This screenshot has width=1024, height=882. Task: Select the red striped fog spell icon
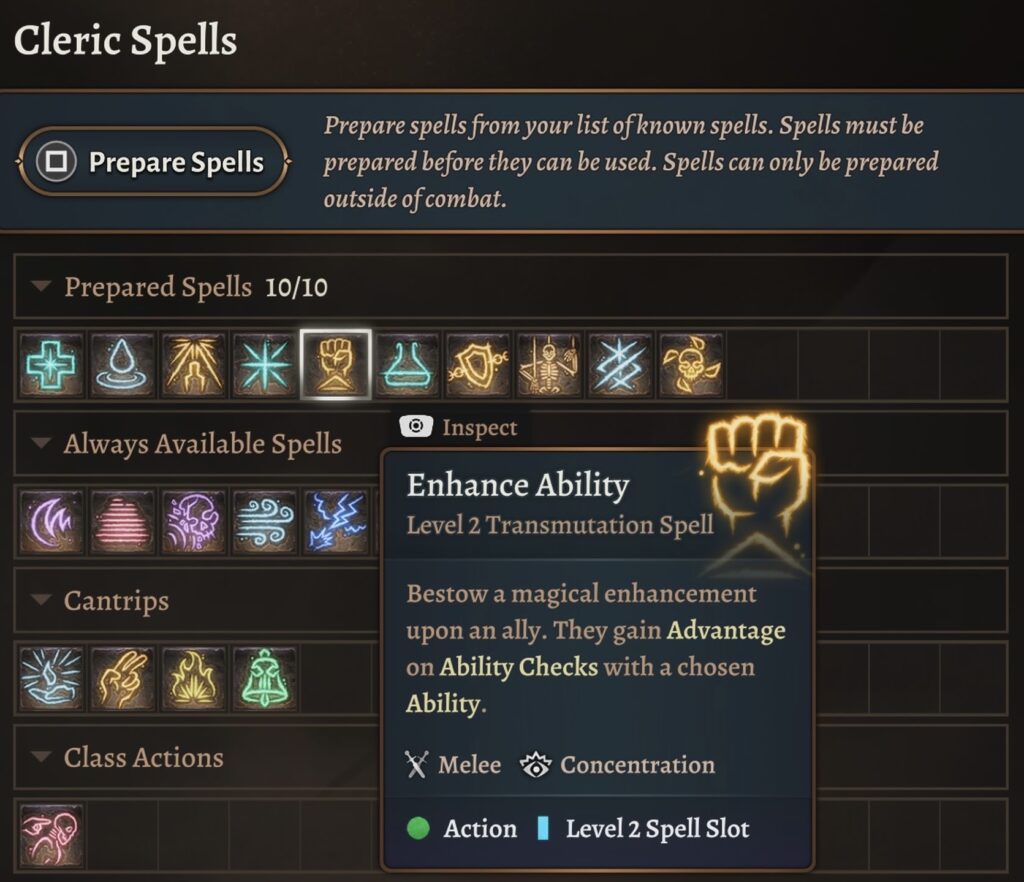123,522
